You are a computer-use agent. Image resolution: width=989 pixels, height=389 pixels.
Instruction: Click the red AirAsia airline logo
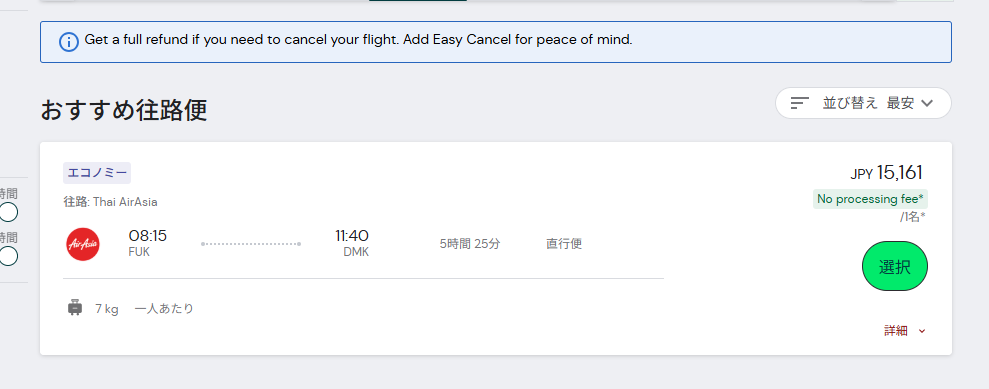83,244
